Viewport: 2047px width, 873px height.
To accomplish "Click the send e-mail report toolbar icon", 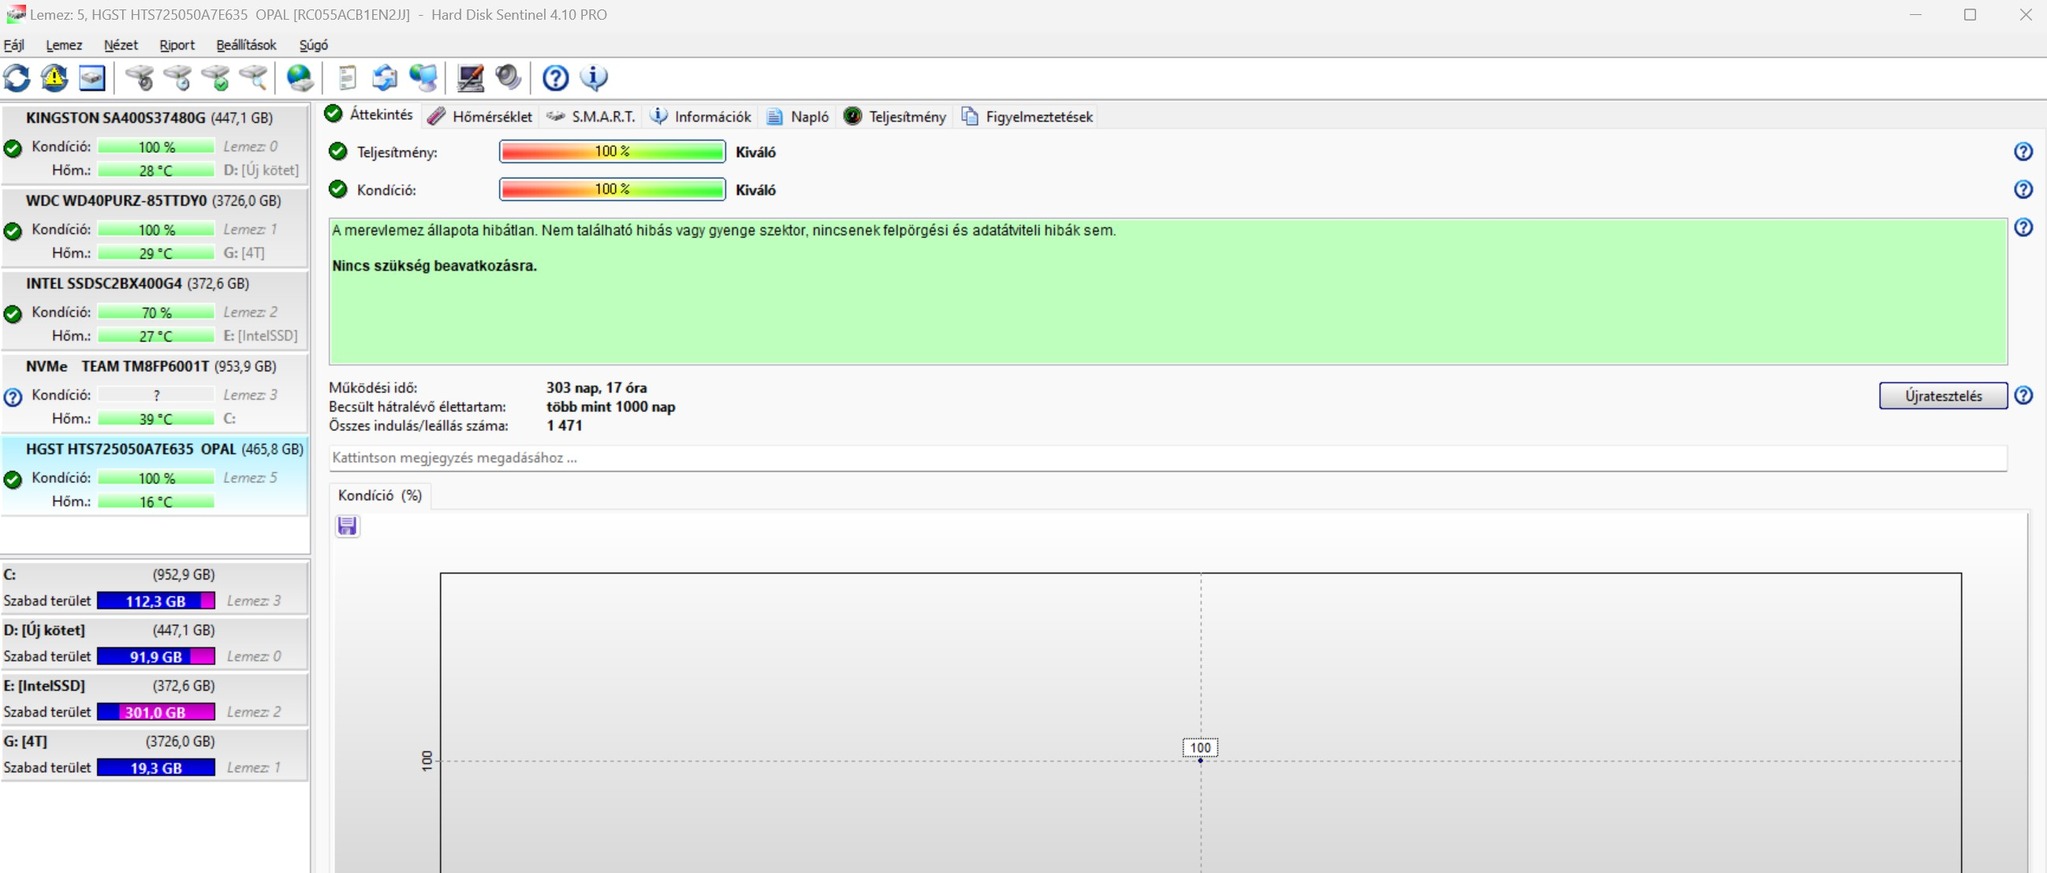I will coord(385,77).
